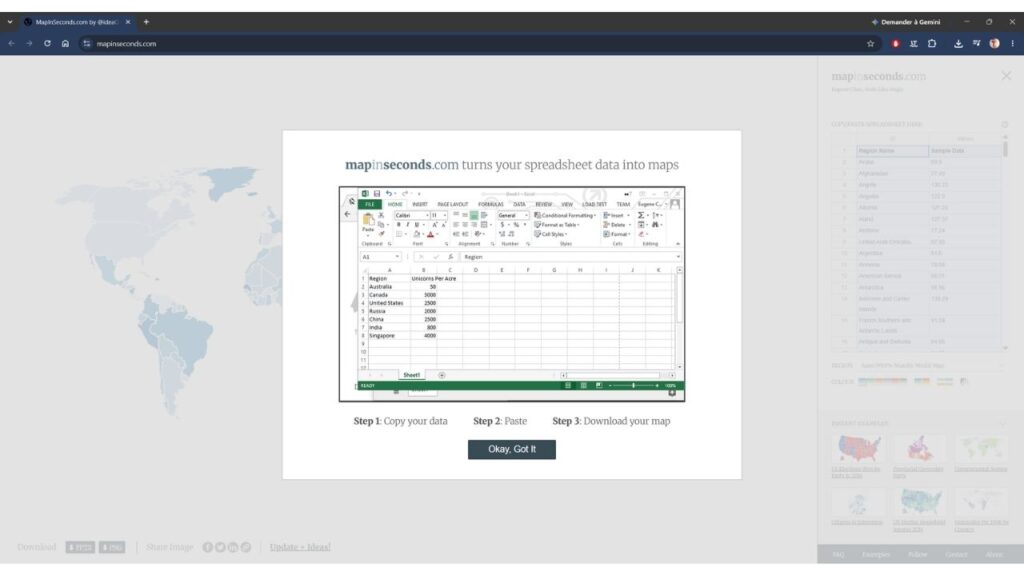
Task: Open the Canada map example thumbnail
Action: [919, 449]
